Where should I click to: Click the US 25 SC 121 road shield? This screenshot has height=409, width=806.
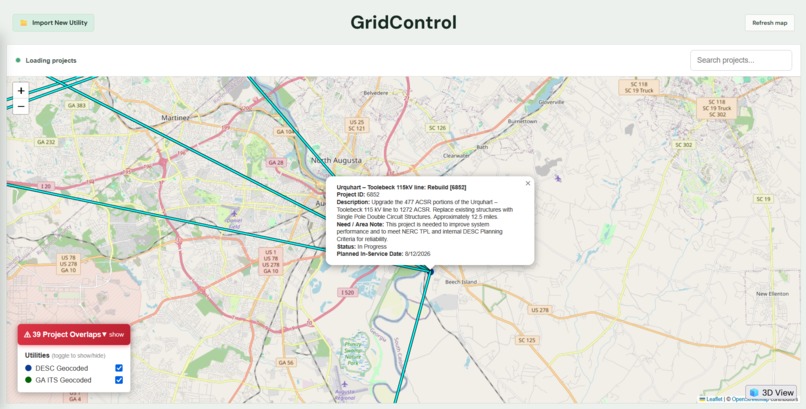356,125
